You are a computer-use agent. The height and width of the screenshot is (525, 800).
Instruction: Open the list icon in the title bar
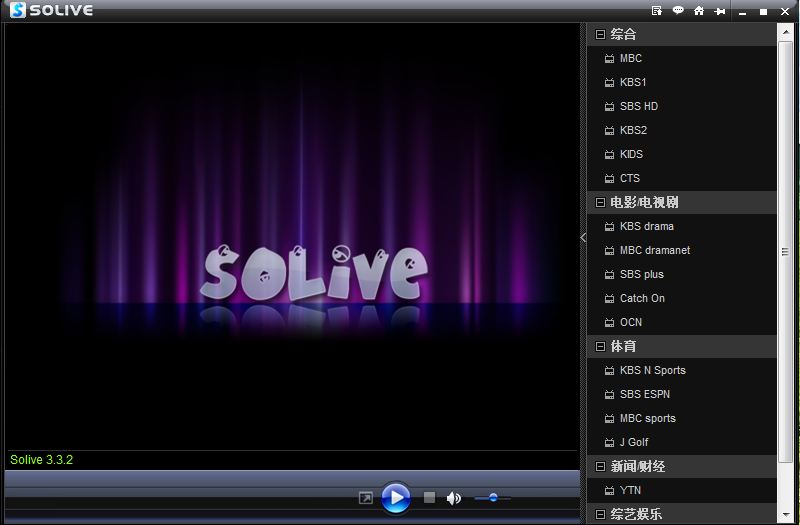pos(657,11)
